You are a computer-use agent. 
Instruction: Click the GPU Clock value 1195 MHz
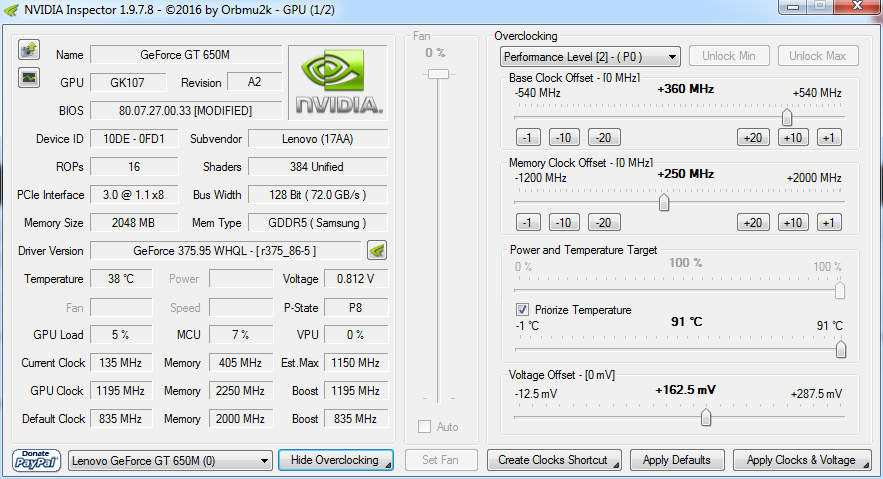[x=121, y=391]
